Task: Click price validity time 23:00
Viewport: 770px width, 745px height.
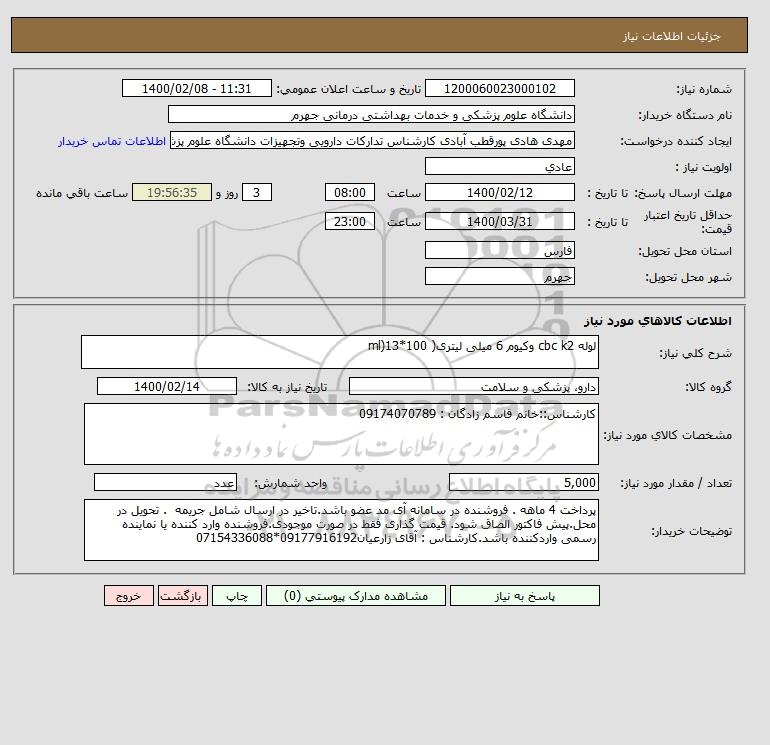Action: pyautogui.click(x=350, y=221)
